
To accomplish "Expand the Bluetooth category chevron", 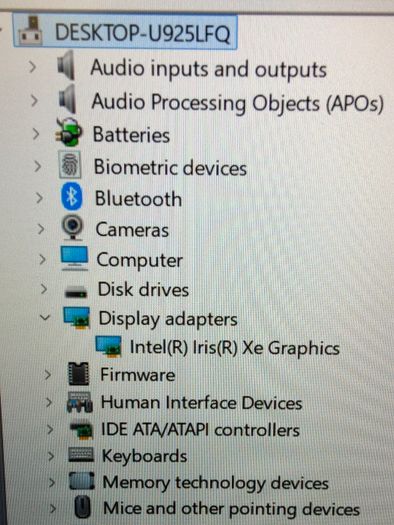I will 39,198.
